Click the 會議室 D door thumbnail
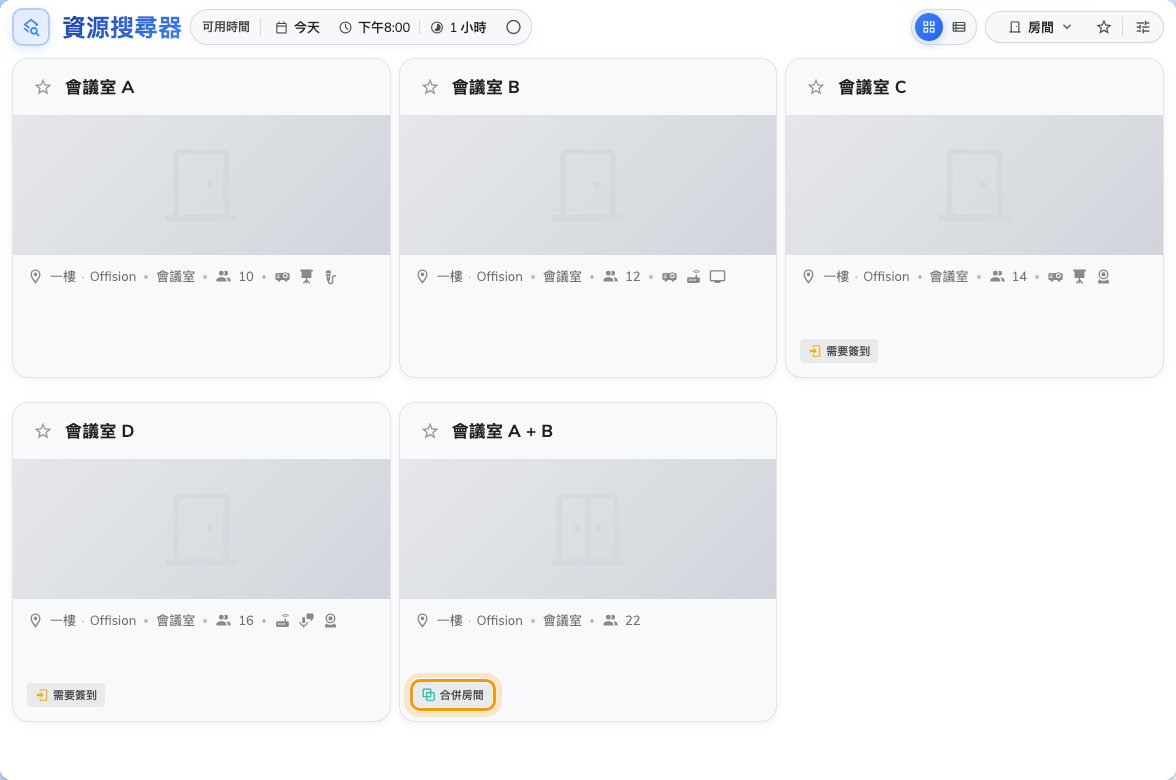 click(201, 529)
